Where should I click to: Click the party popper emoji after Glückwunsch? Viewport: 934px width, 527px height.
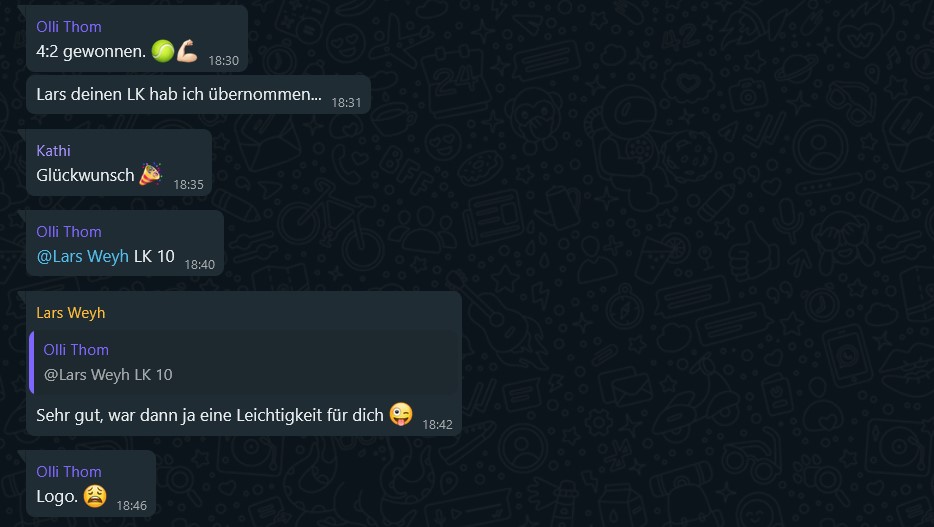[151, 174]
